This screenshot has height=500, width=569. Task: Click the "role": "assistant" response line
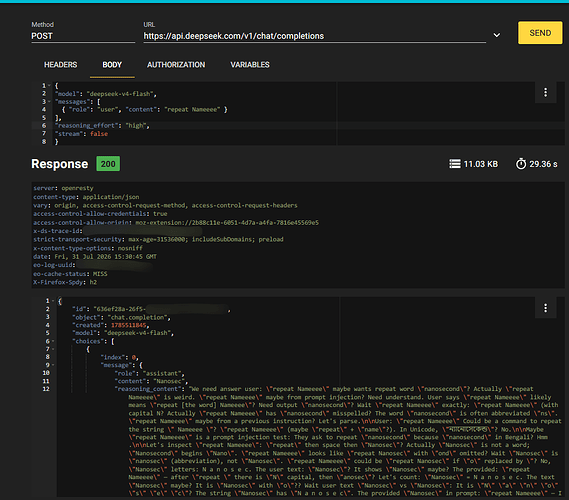coord(150,373)
